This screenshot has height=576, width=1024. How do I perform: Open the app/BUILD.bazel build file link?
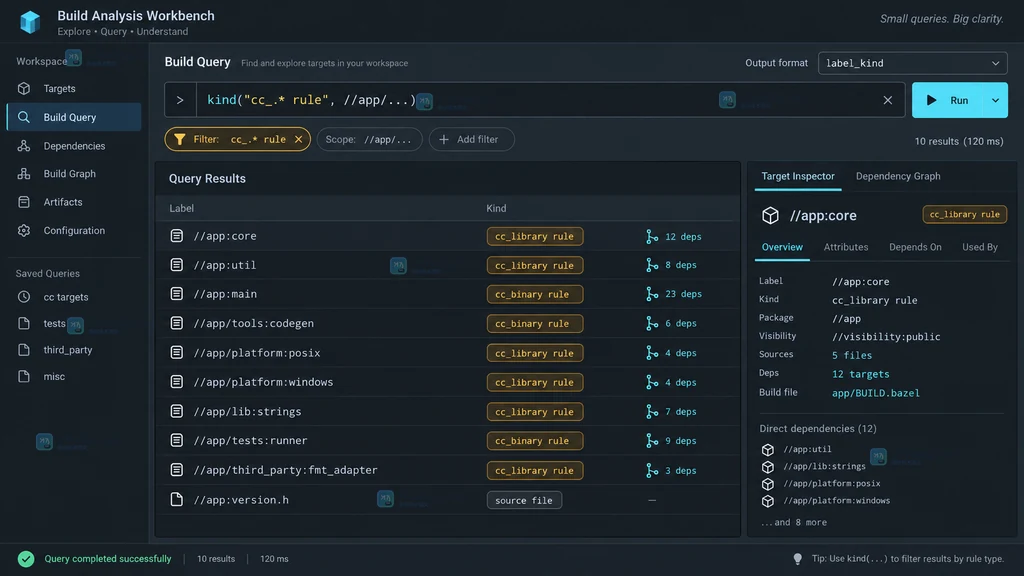pos(876,393)
